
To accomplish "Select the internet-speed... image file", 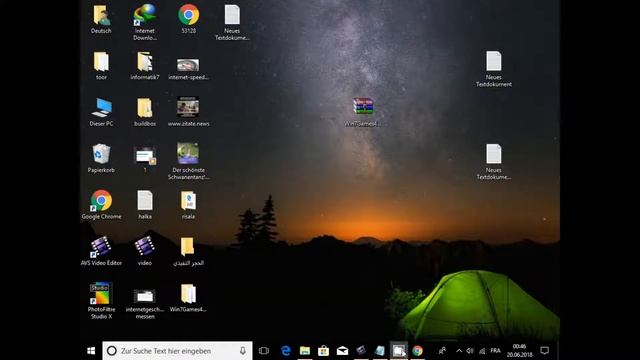I will (x=188, y=65).
